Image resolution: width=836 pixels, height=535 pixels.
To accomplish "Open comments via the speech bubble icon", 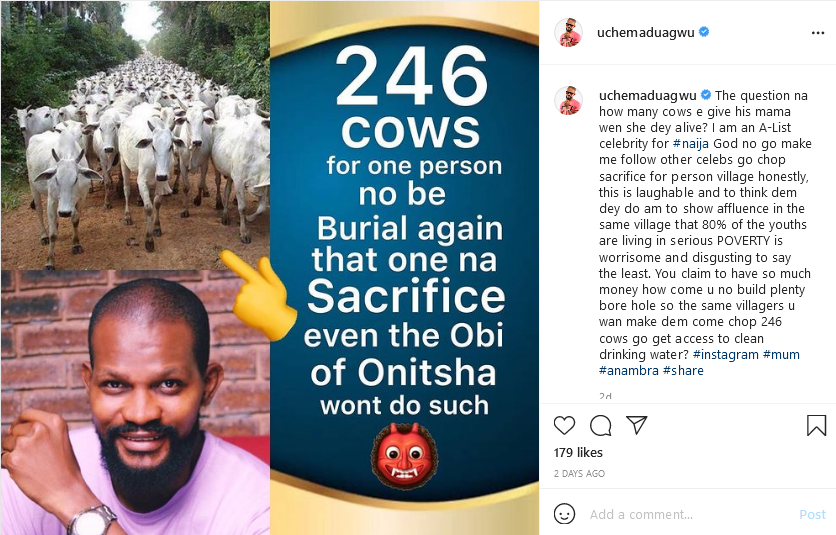I will (x=600, y=425).
